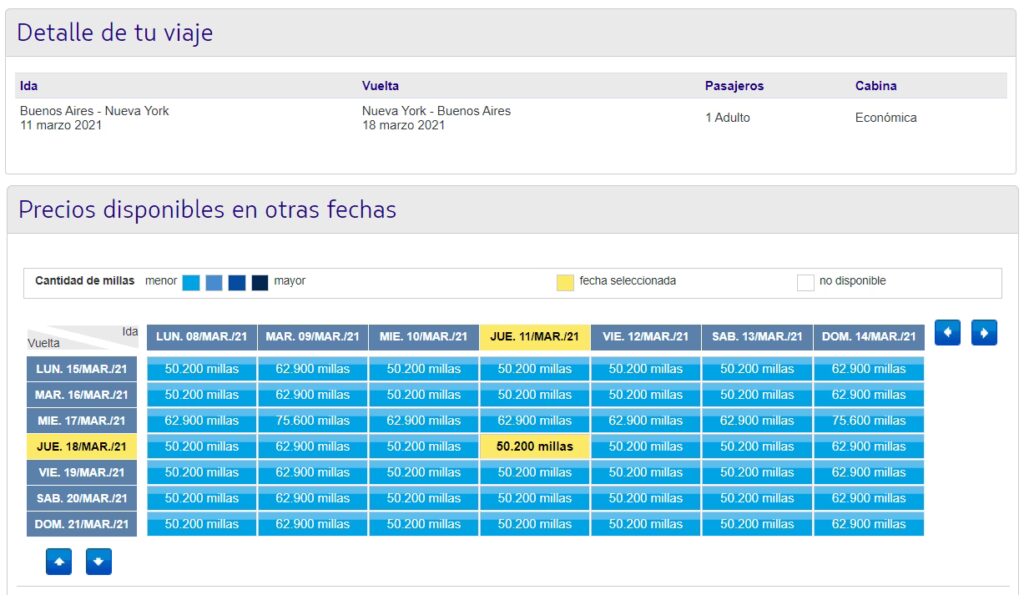Viewport: 1024px width, 600px height.
Task: Choose 50.200 millas for MIE. 10 and VIE. 19
Action: pos(424,472)
